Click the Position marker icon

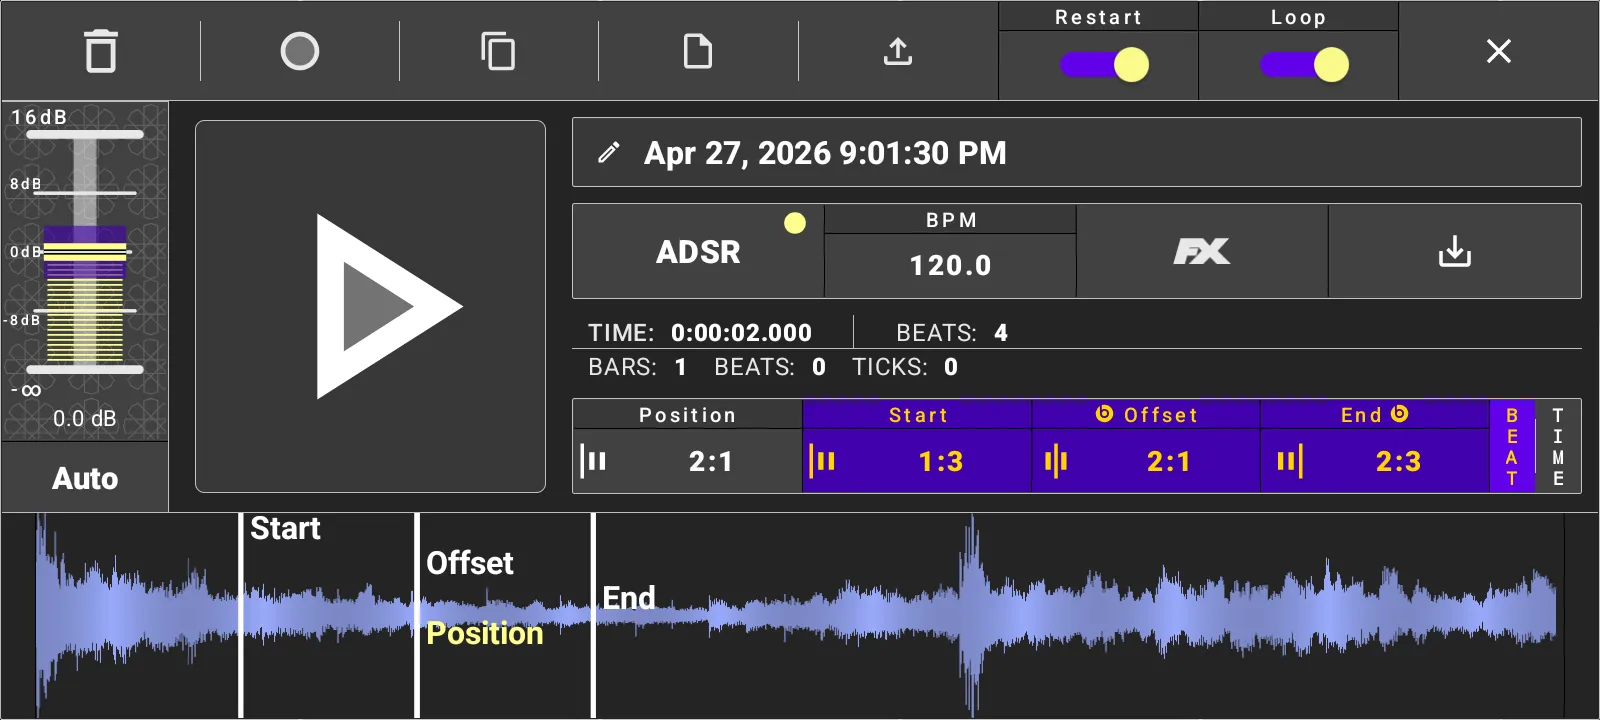594,461
